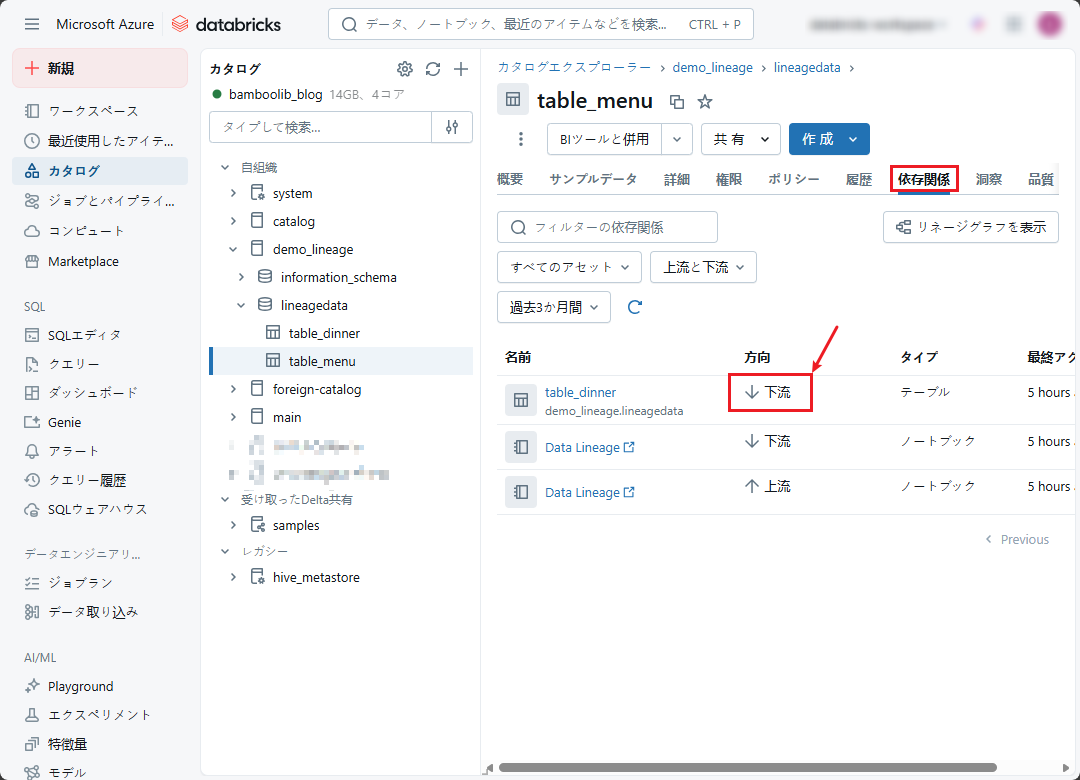Image resolution: width=1080 pixels, height=780 pixels.
Task: Switch to the 履歴 tab
Action: (859, 179)
